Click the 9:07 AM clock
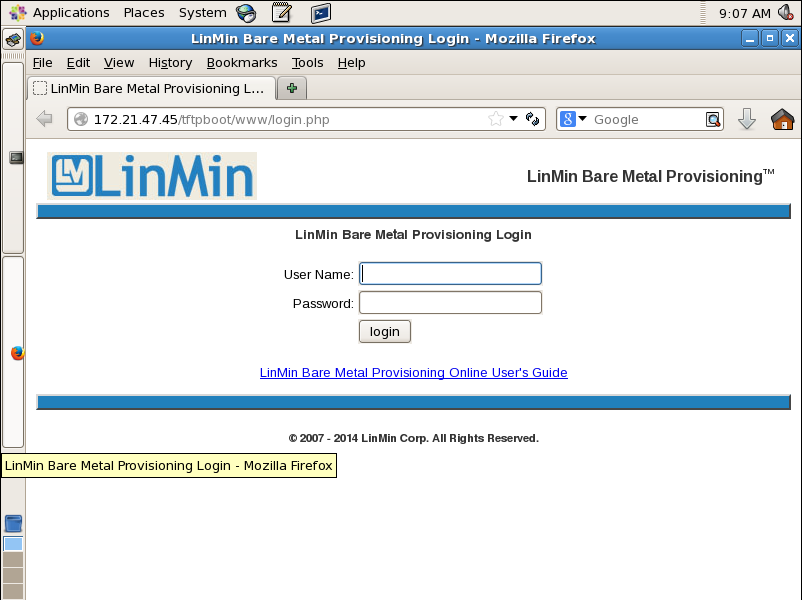802x600 pixels. point(745,13)
